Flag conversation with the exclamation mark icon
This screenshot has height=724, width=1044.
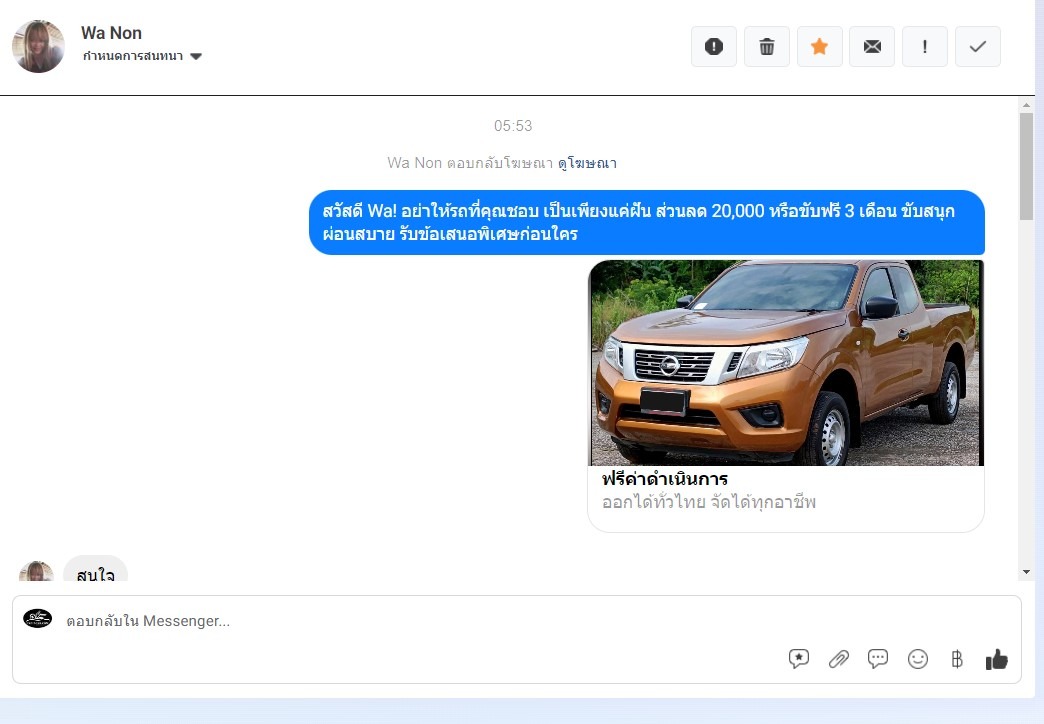925,47
